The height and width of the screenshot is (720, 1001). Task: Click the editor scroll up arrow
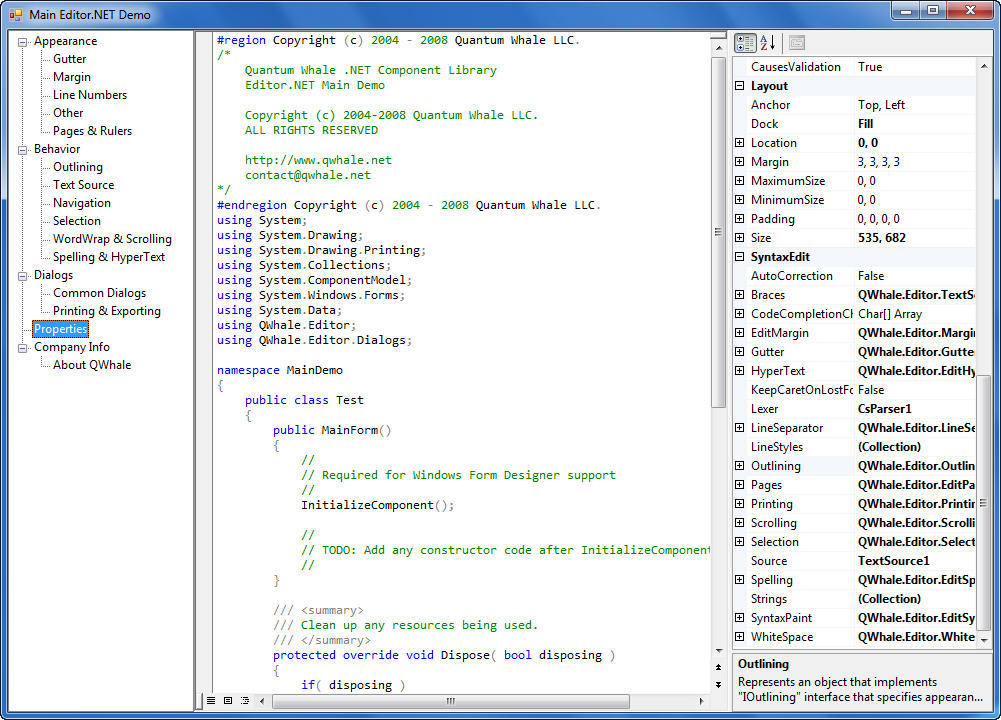718,48
